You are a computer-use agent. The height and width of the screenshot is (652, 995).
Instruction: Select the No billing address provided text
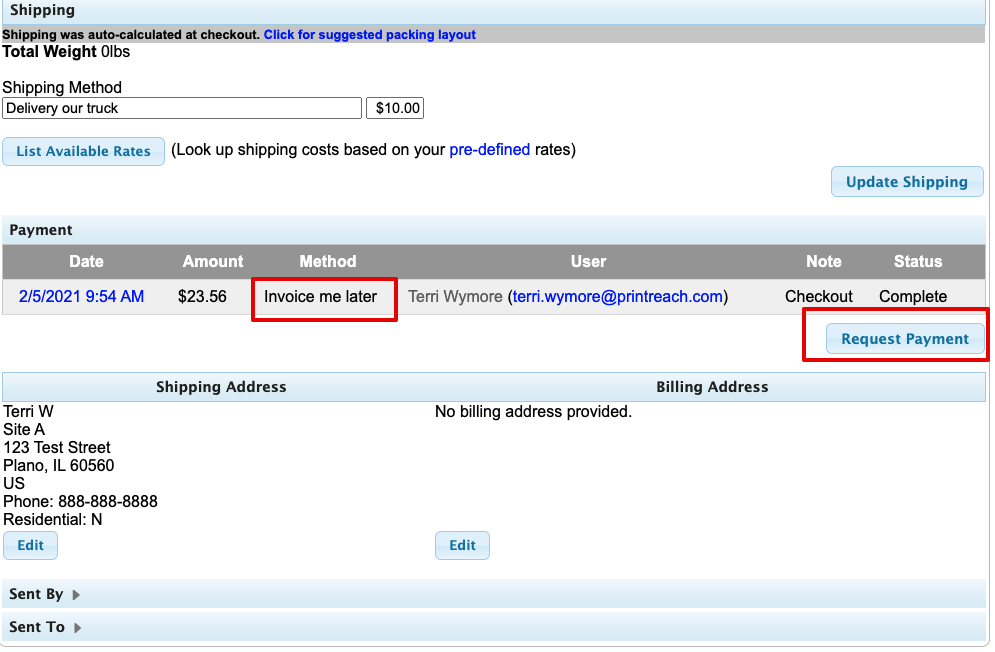point(533,411)
